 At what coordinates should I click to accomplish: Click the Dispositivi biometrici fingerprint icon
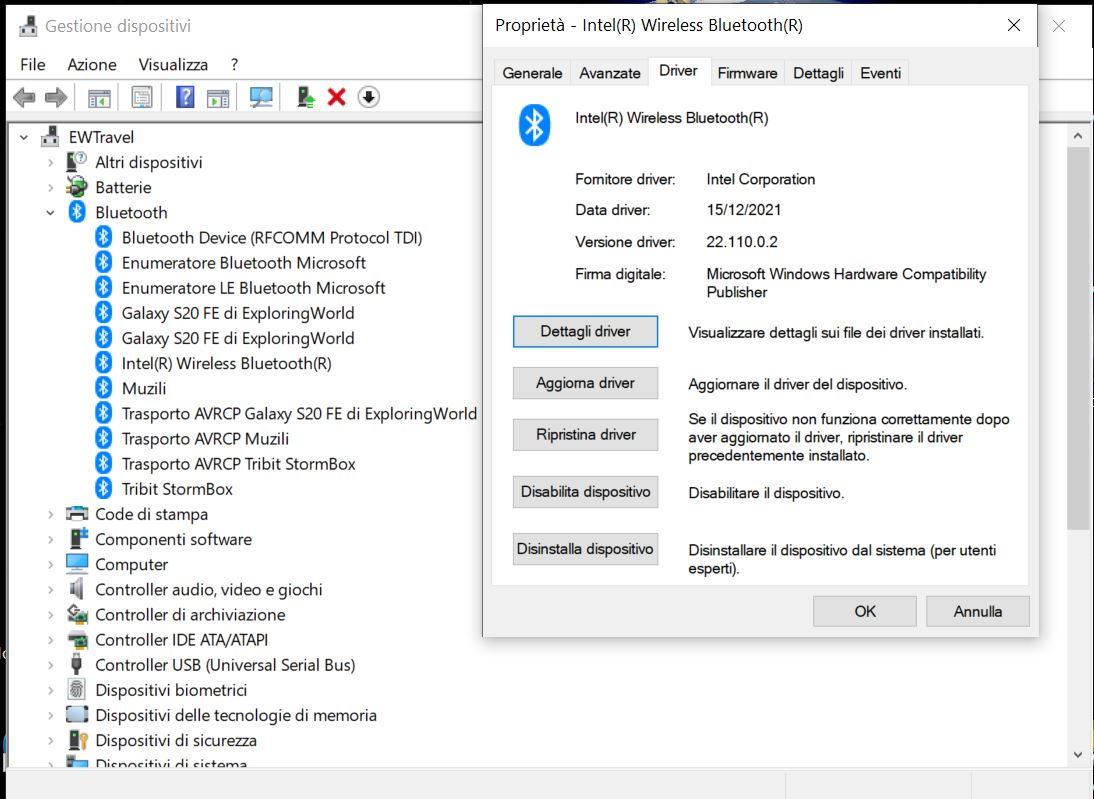[x=77, y=689]
